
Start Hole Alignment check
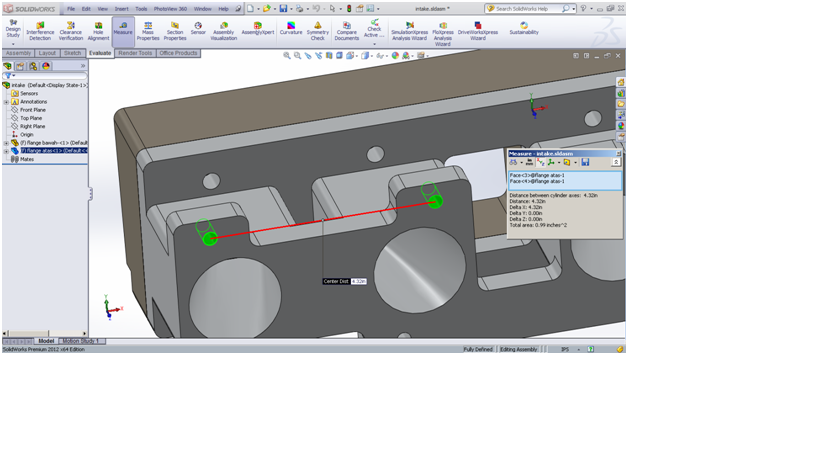98,30
